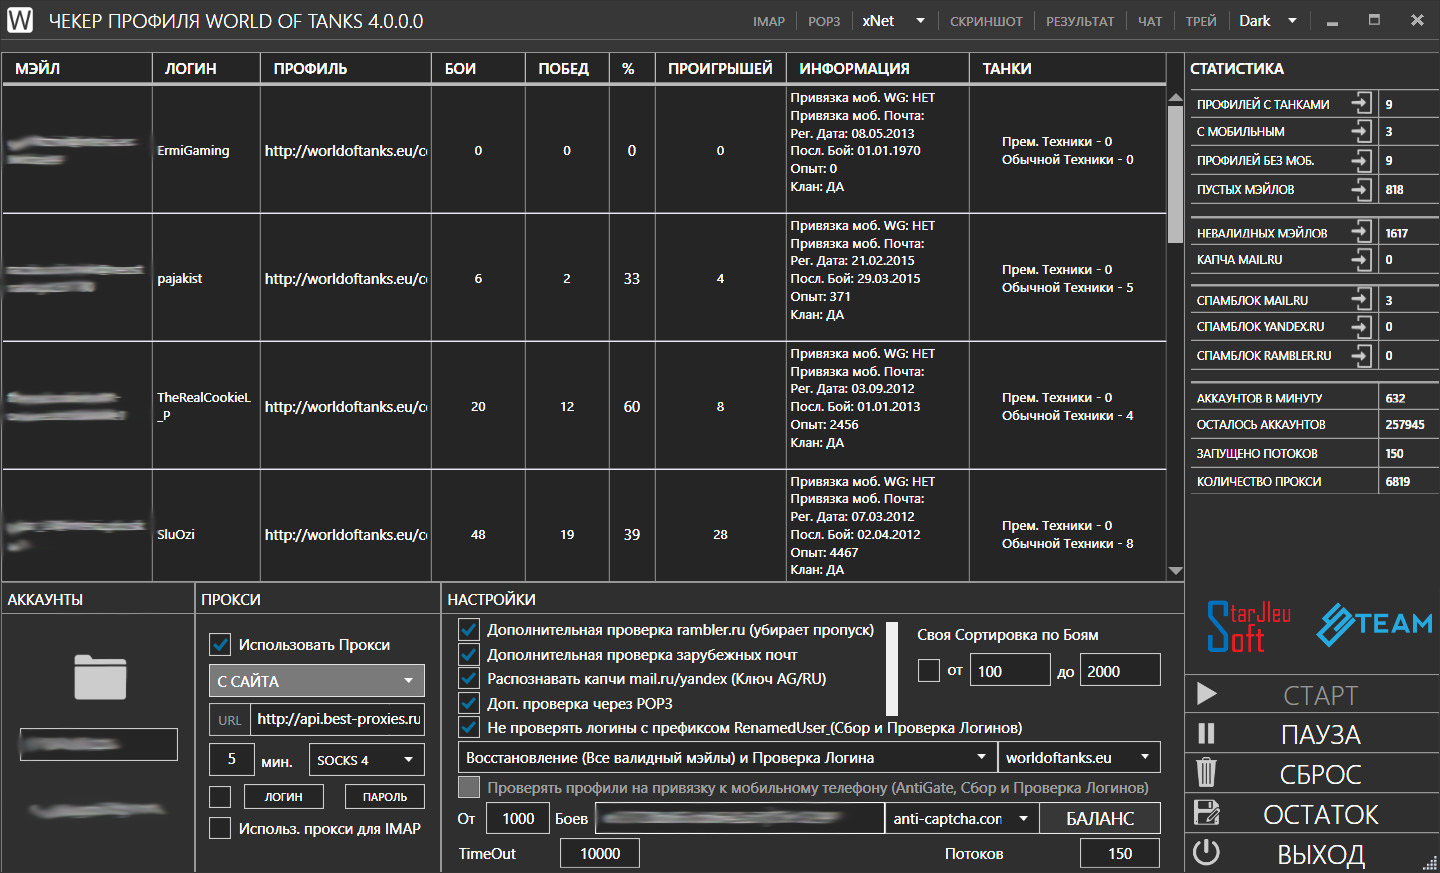This screenshot has height=873, width=1440.
Task: Open the СКРИНШОТ menu item
Action: [986, 21]
